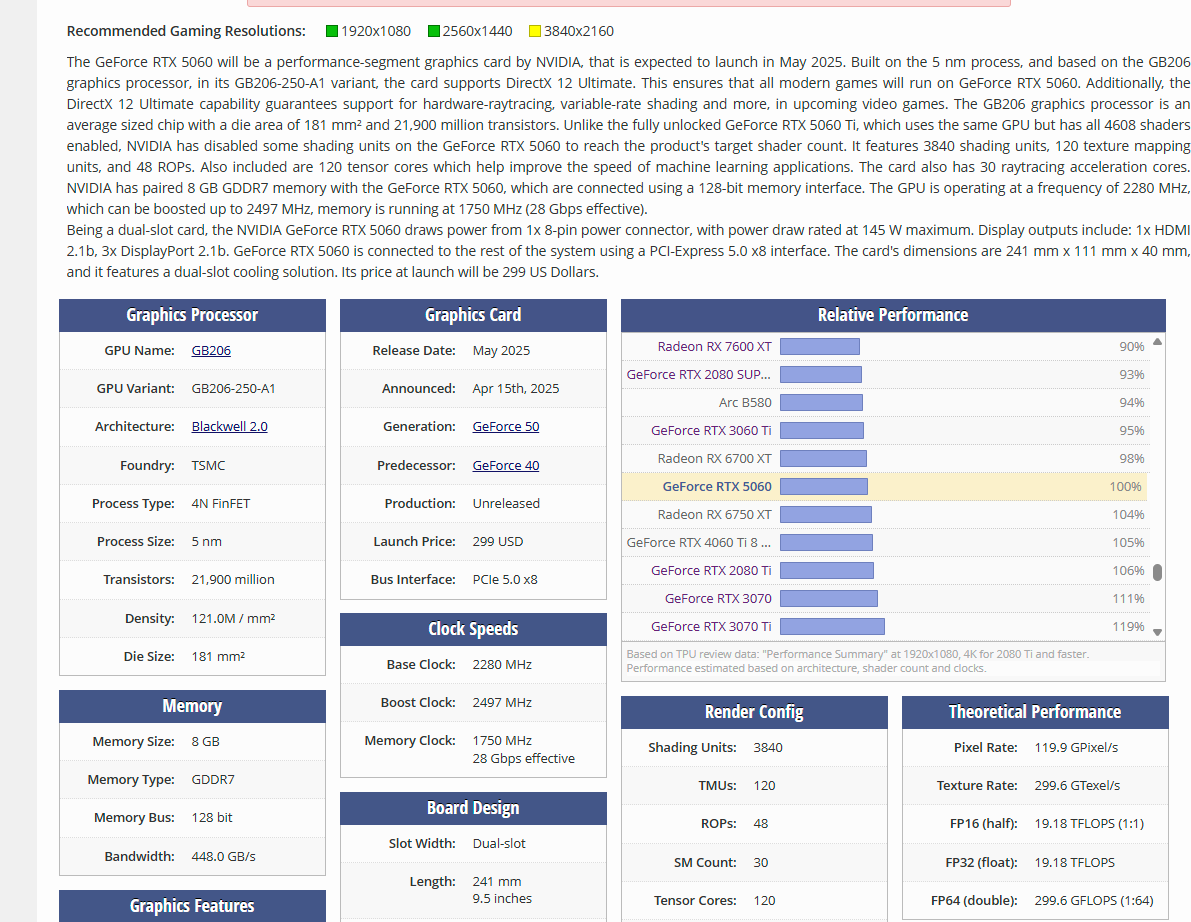1191x922 pixels.
Task: Open GeForce RTX 3060 Ti entry
Action: 711,431
